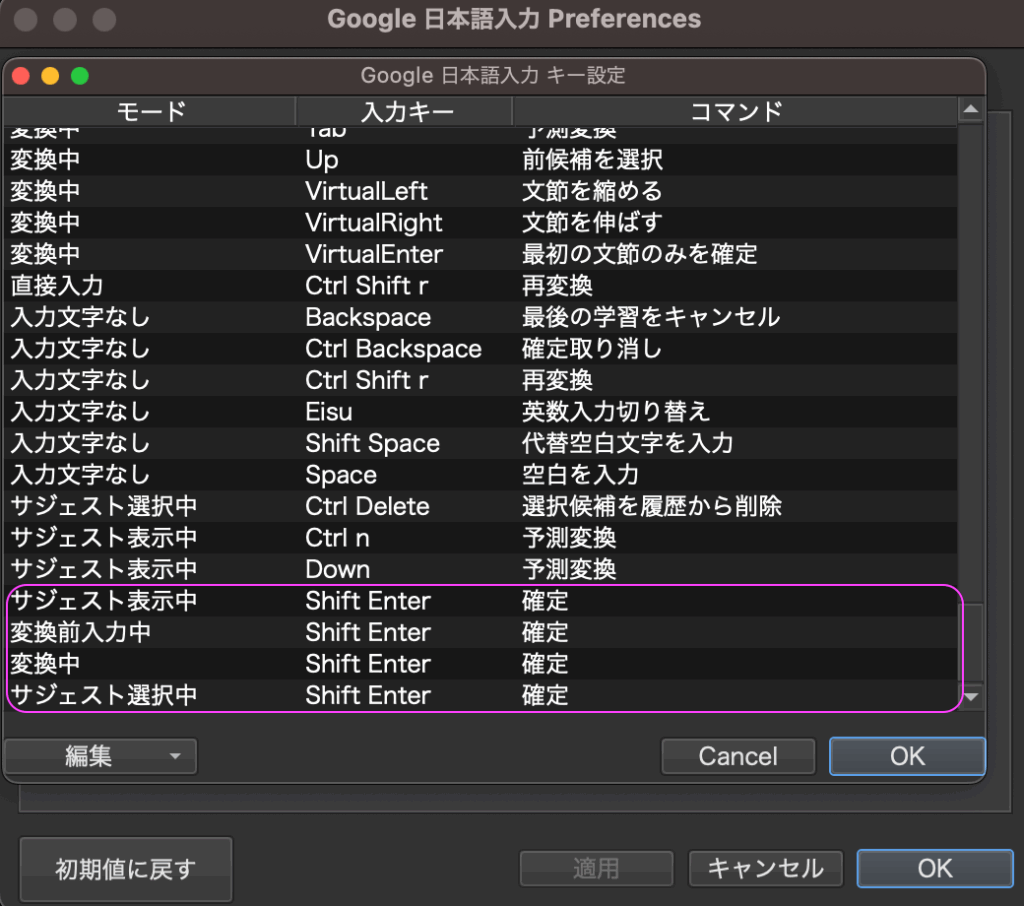Click キャンセル in the Preferences window
The image size is (1024, 906).
765,869
